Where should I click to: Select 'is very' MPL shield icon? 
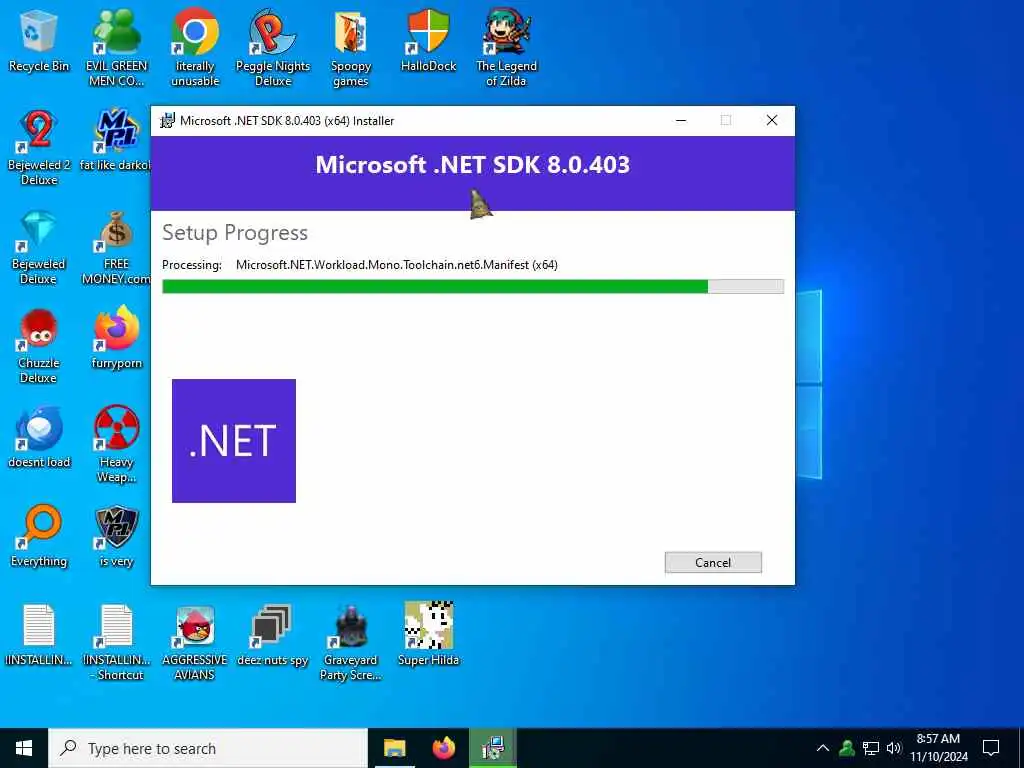(116, 537)
